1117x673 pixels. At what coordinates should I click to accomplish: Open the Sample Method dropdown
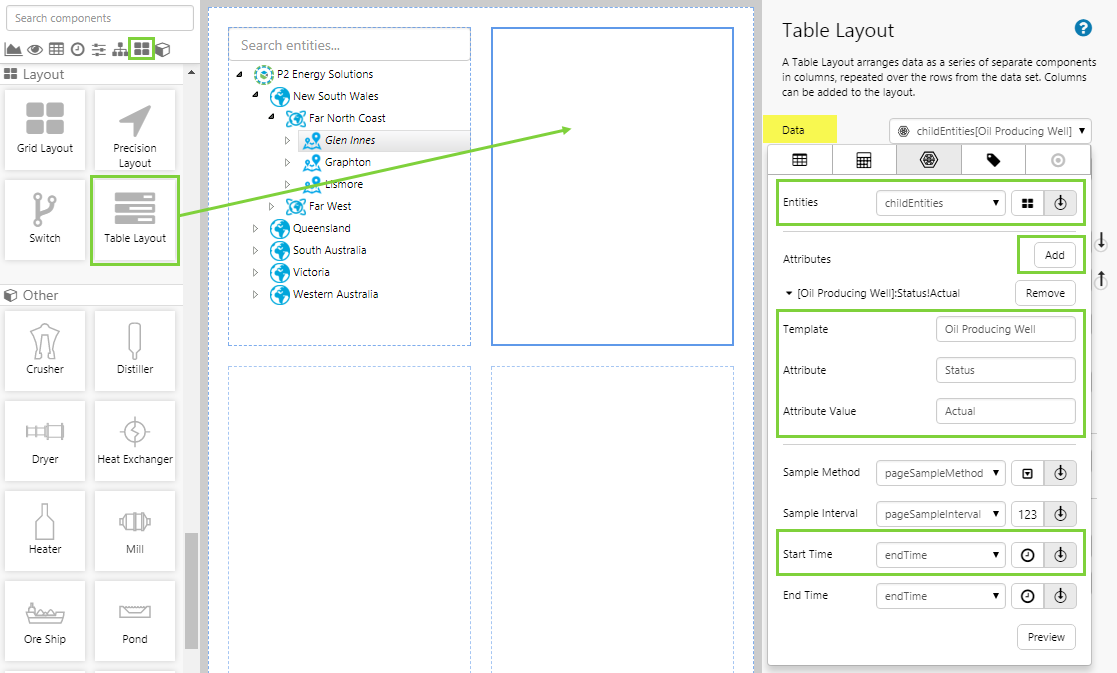(940, 473)
